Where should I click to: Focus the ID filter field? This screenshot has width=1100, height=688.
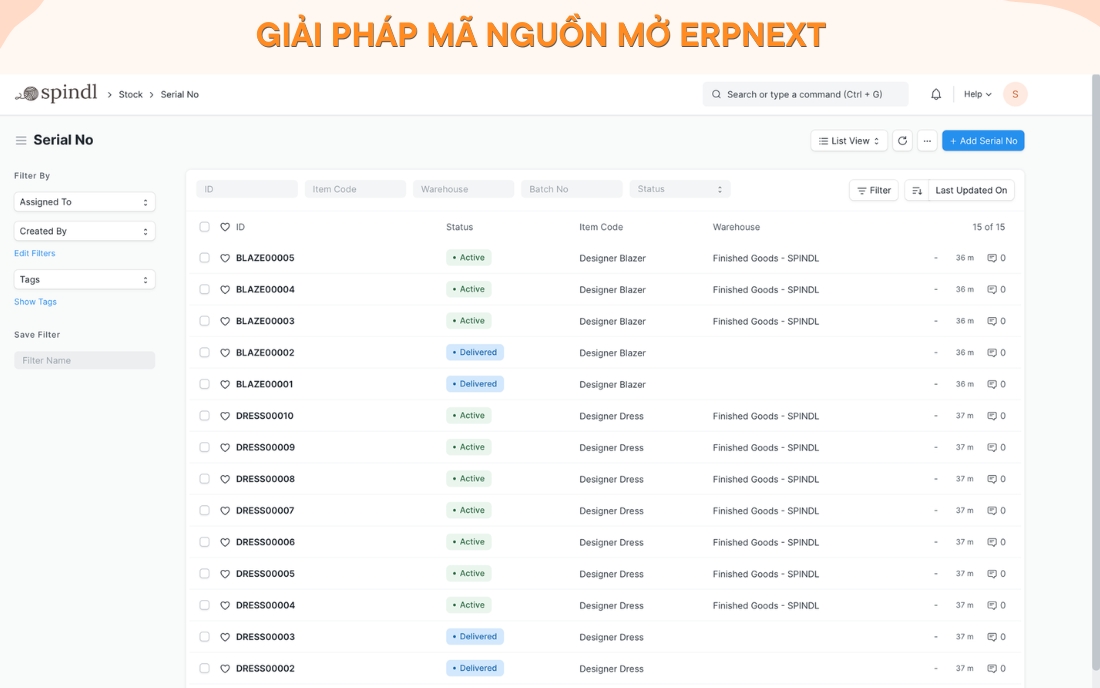247,189
